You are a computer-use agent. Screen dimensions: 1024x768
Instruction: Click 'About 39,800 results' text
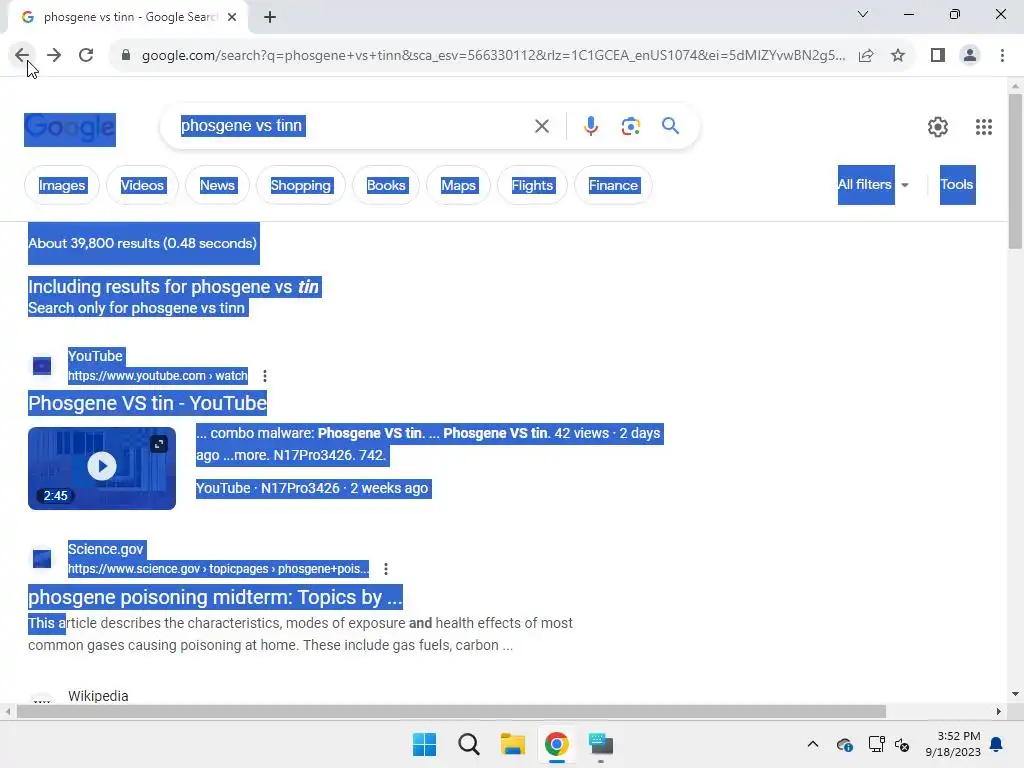pyautogui.click(x=142, y=244)
